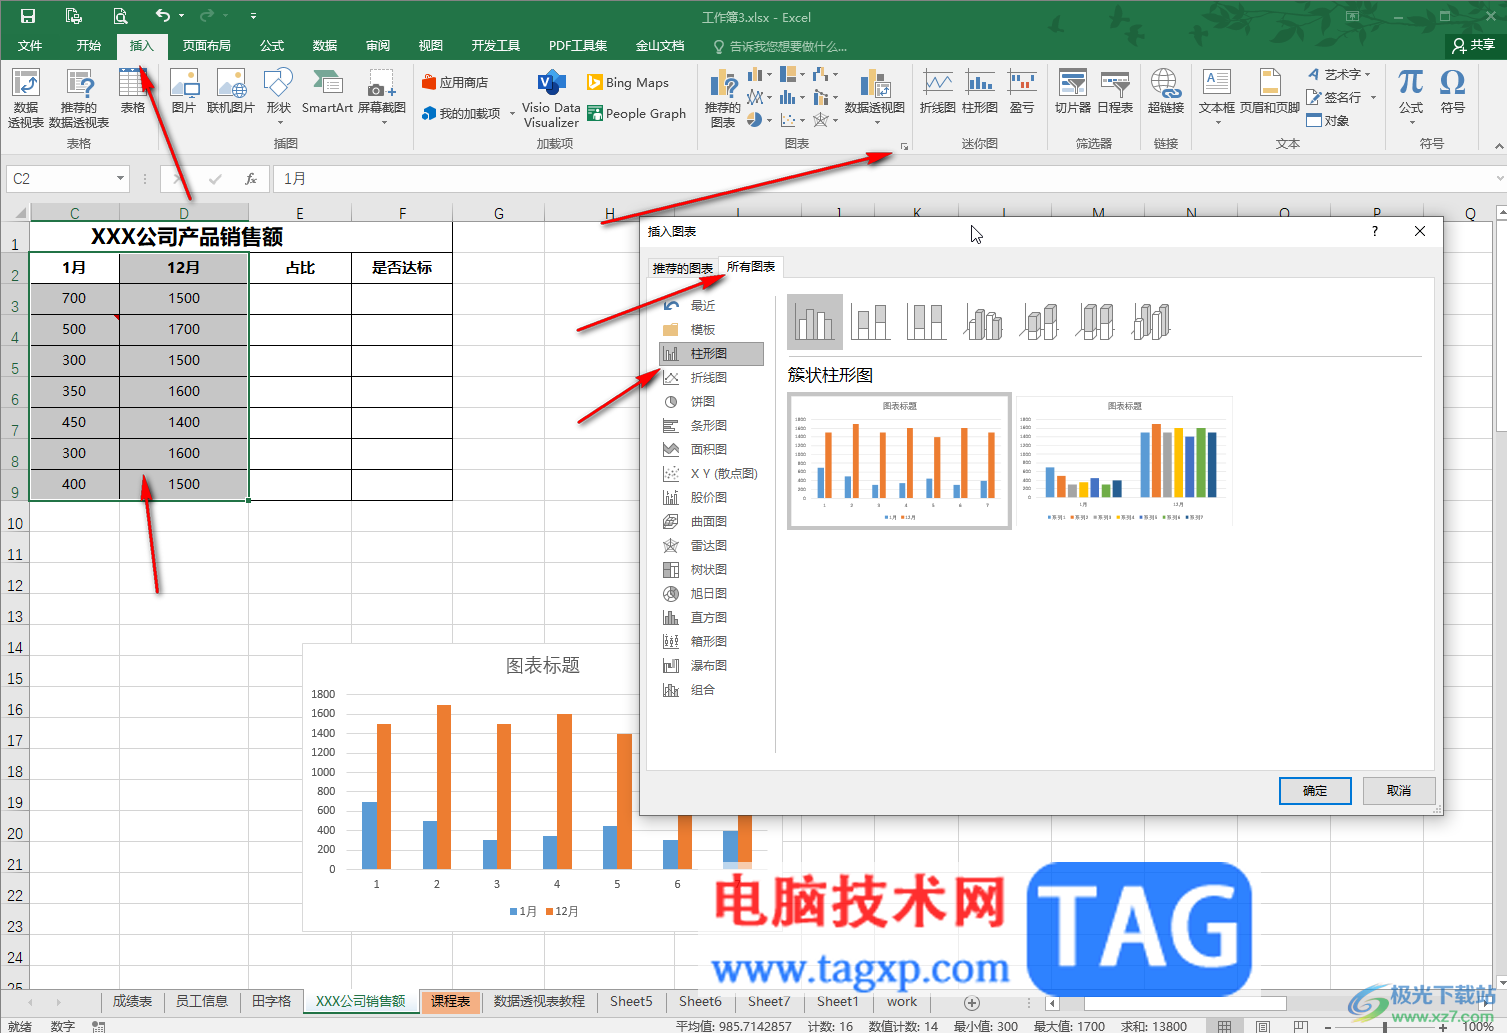
Task: Click the Pictures insert icon
Action: [184, 91]
